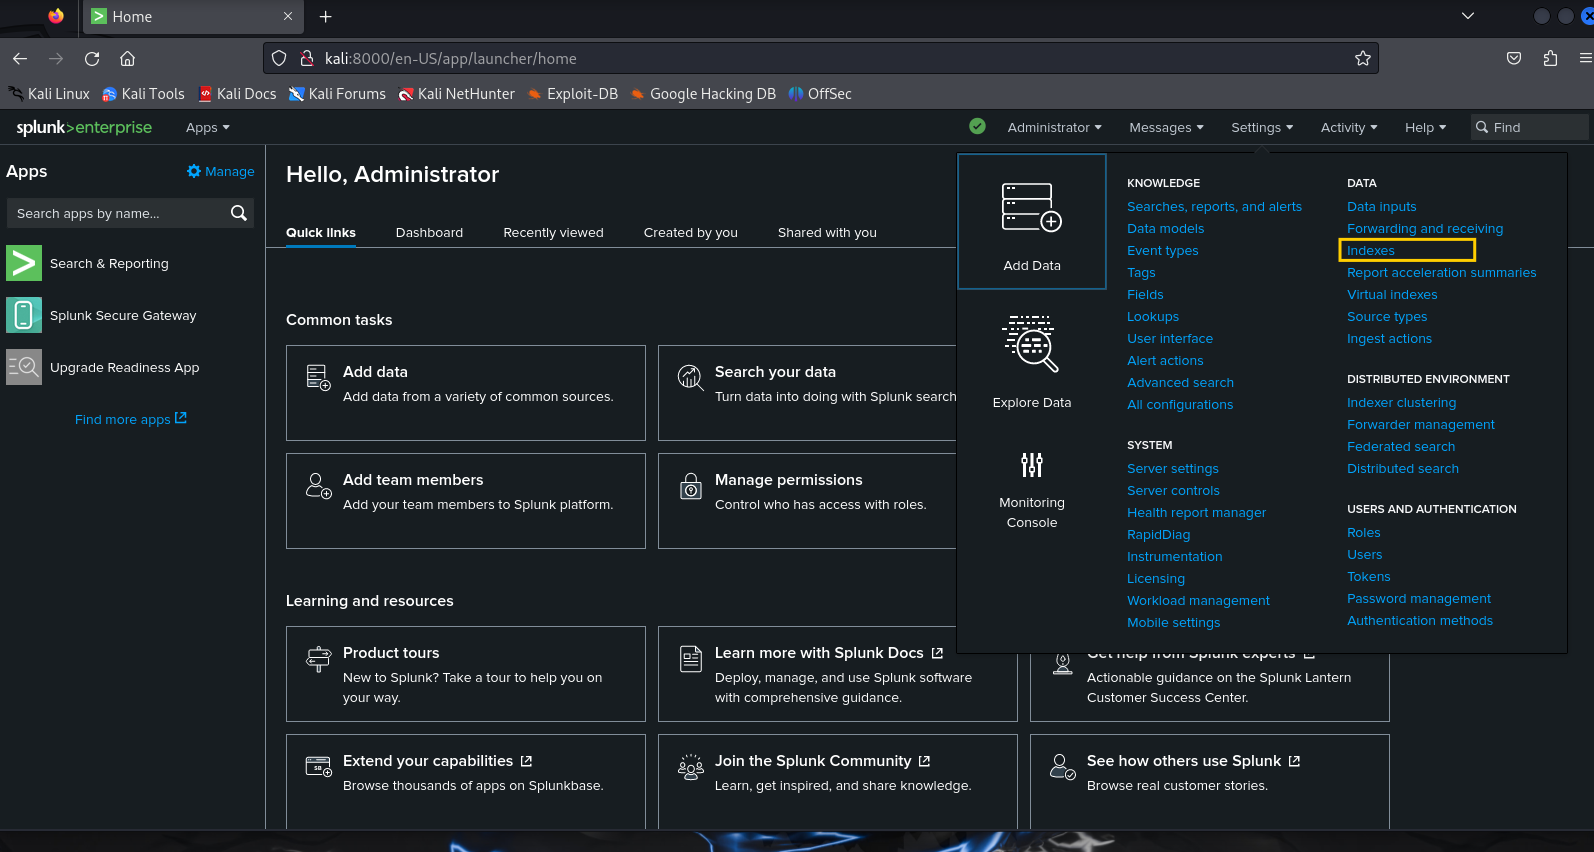Click the browser address bar URL
Image resolution: width=1594 pixels, height=852 pixels.
[450, 58]
